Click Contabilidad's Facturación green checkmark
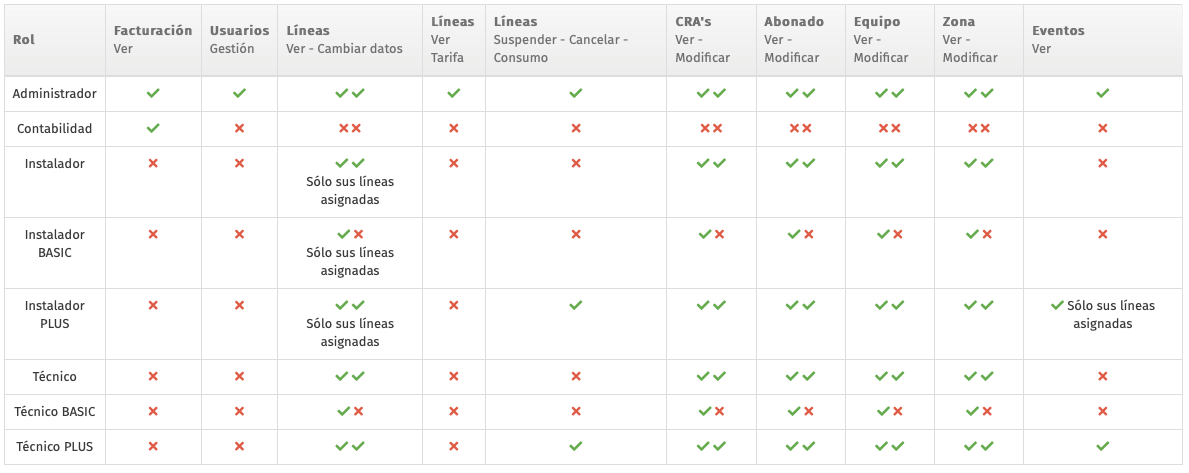Screen dimensions: 1189x473 [153, 129]
